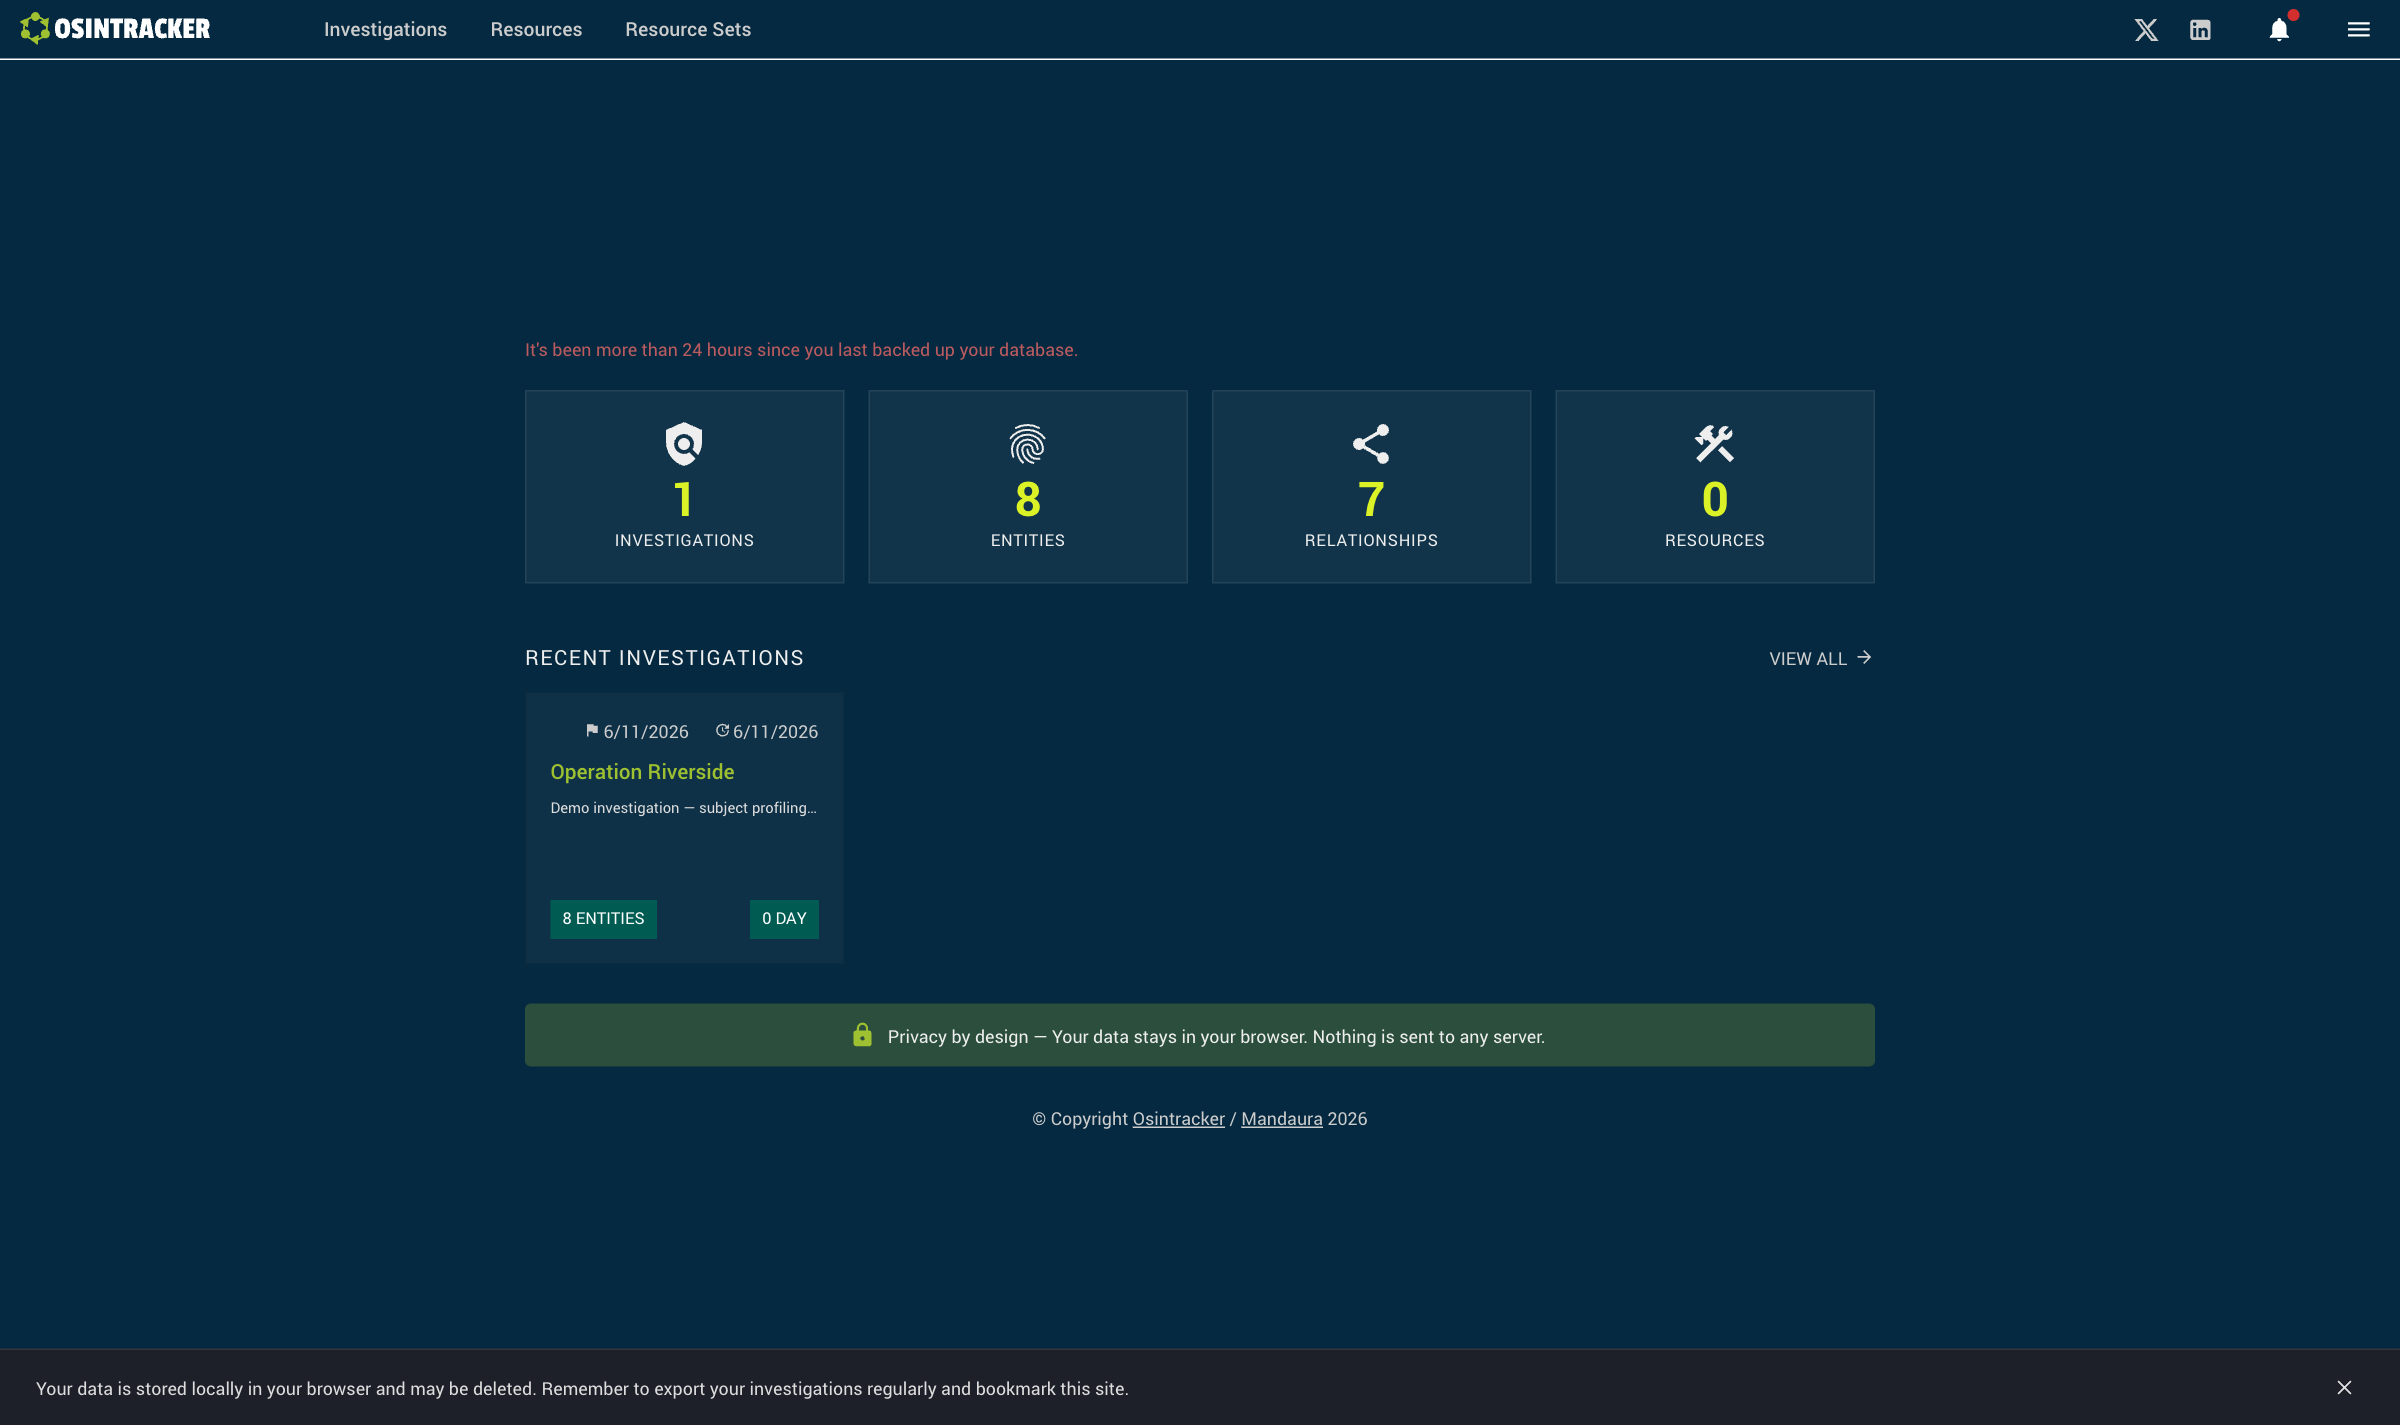Image resolution: width=2400 pixels, height=1425 pixels.
Task: Click the 8 ENTITIES badge
Action: click(x=603, y=918)
